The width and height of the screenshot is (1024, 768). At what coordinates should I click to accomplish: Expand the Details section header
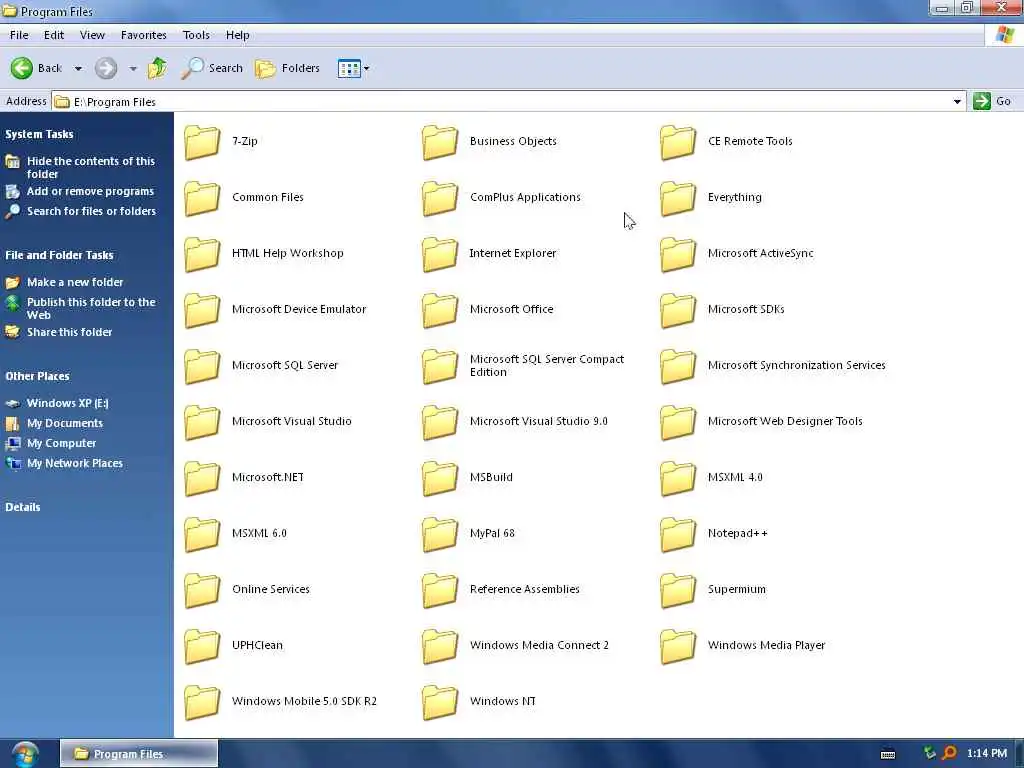pyautogui.click(x=23, y=507)
